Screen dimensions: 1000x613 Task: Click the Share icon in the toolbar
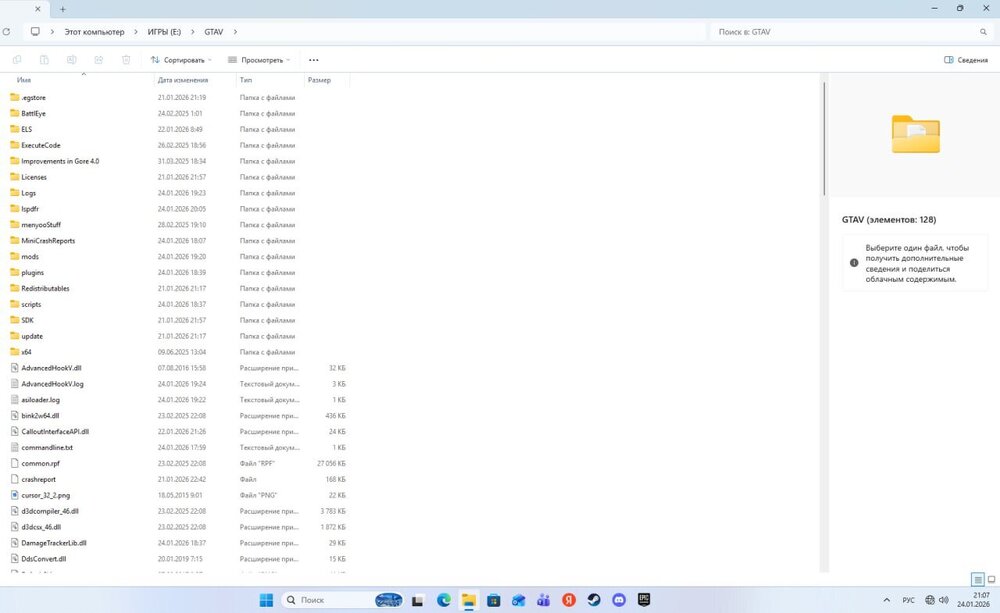tap(98, 60)
